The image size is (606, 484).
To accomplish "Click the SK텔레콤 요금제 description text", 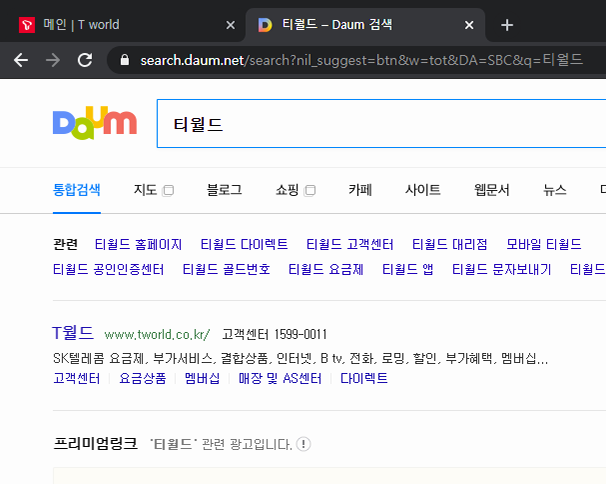I will [x=300, y=359].
